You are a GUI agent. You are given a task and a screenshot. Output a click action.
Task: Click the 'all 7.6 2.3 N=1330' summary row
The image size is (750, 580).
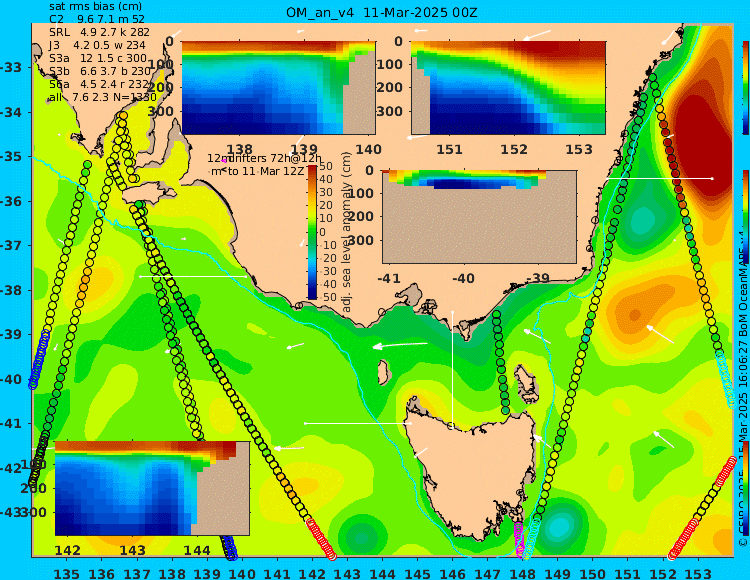point(103,97)
